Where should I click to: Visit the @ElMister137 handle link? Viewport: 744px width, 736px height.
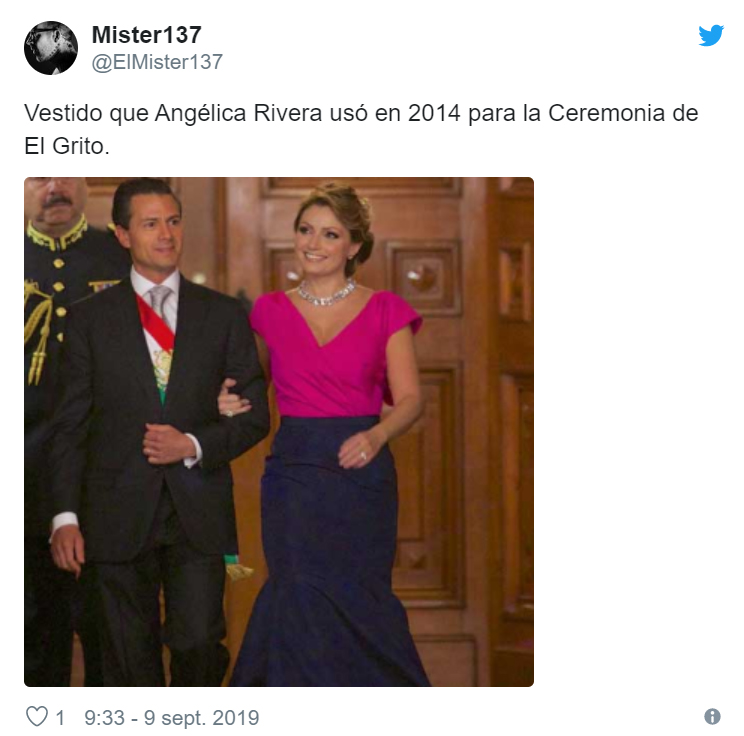pos(157,62)
